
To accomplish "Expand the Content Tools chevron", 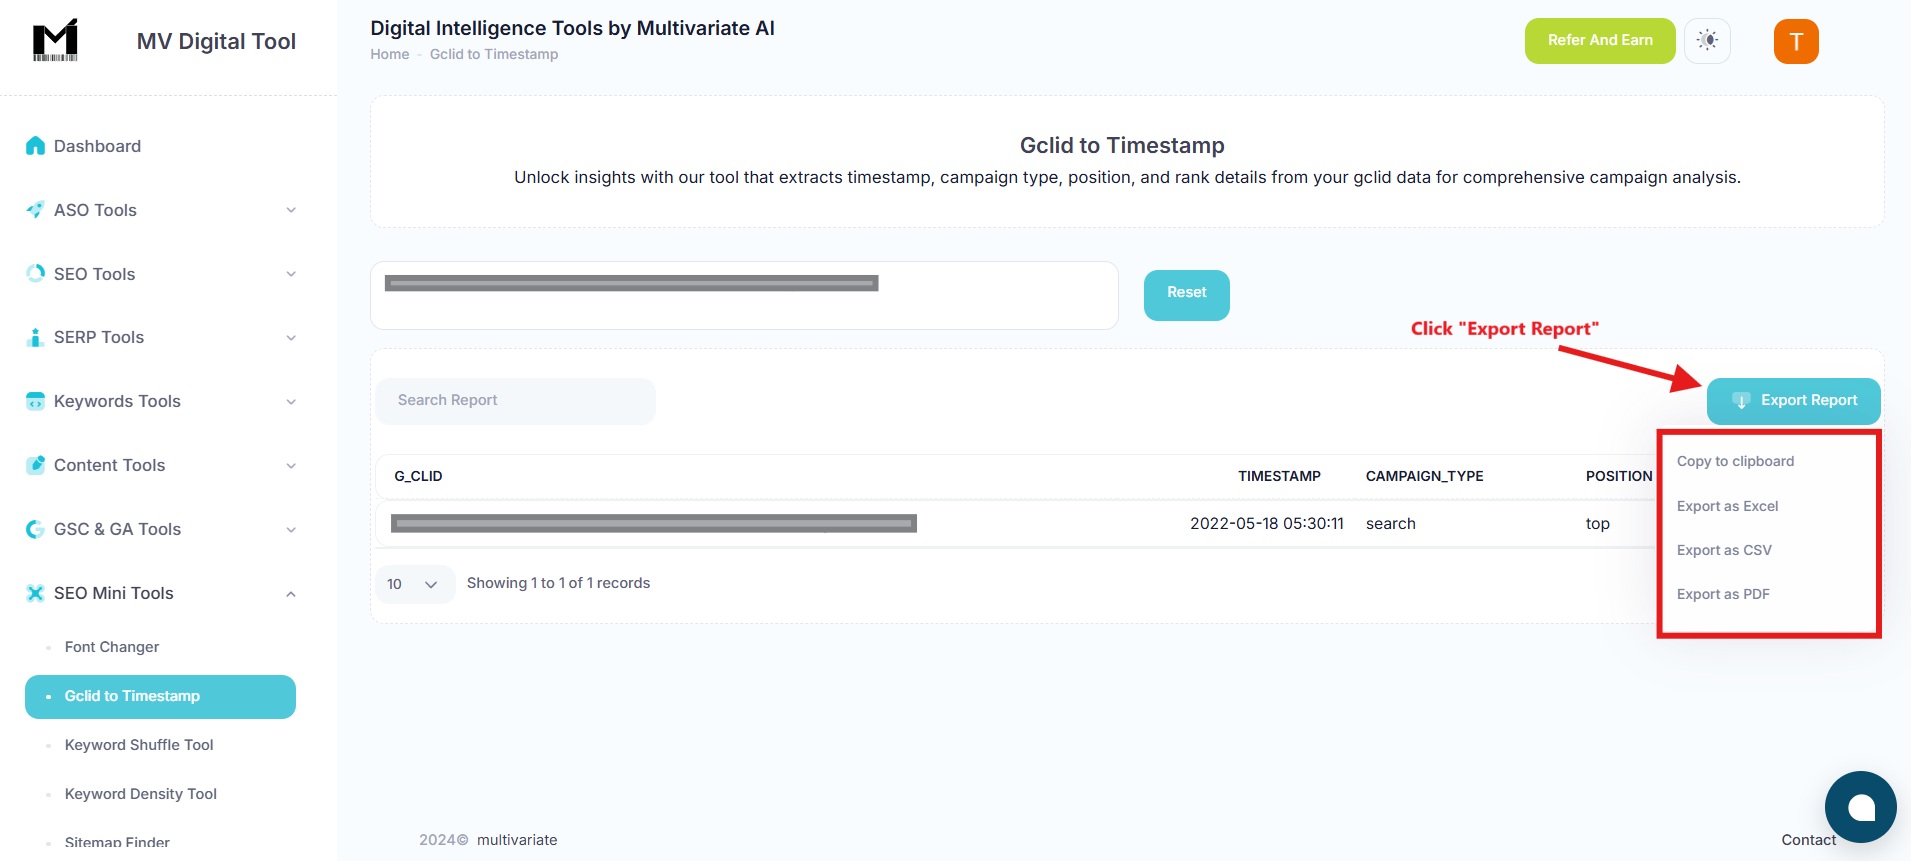I will pyautogui.click(x=291, y=466).
